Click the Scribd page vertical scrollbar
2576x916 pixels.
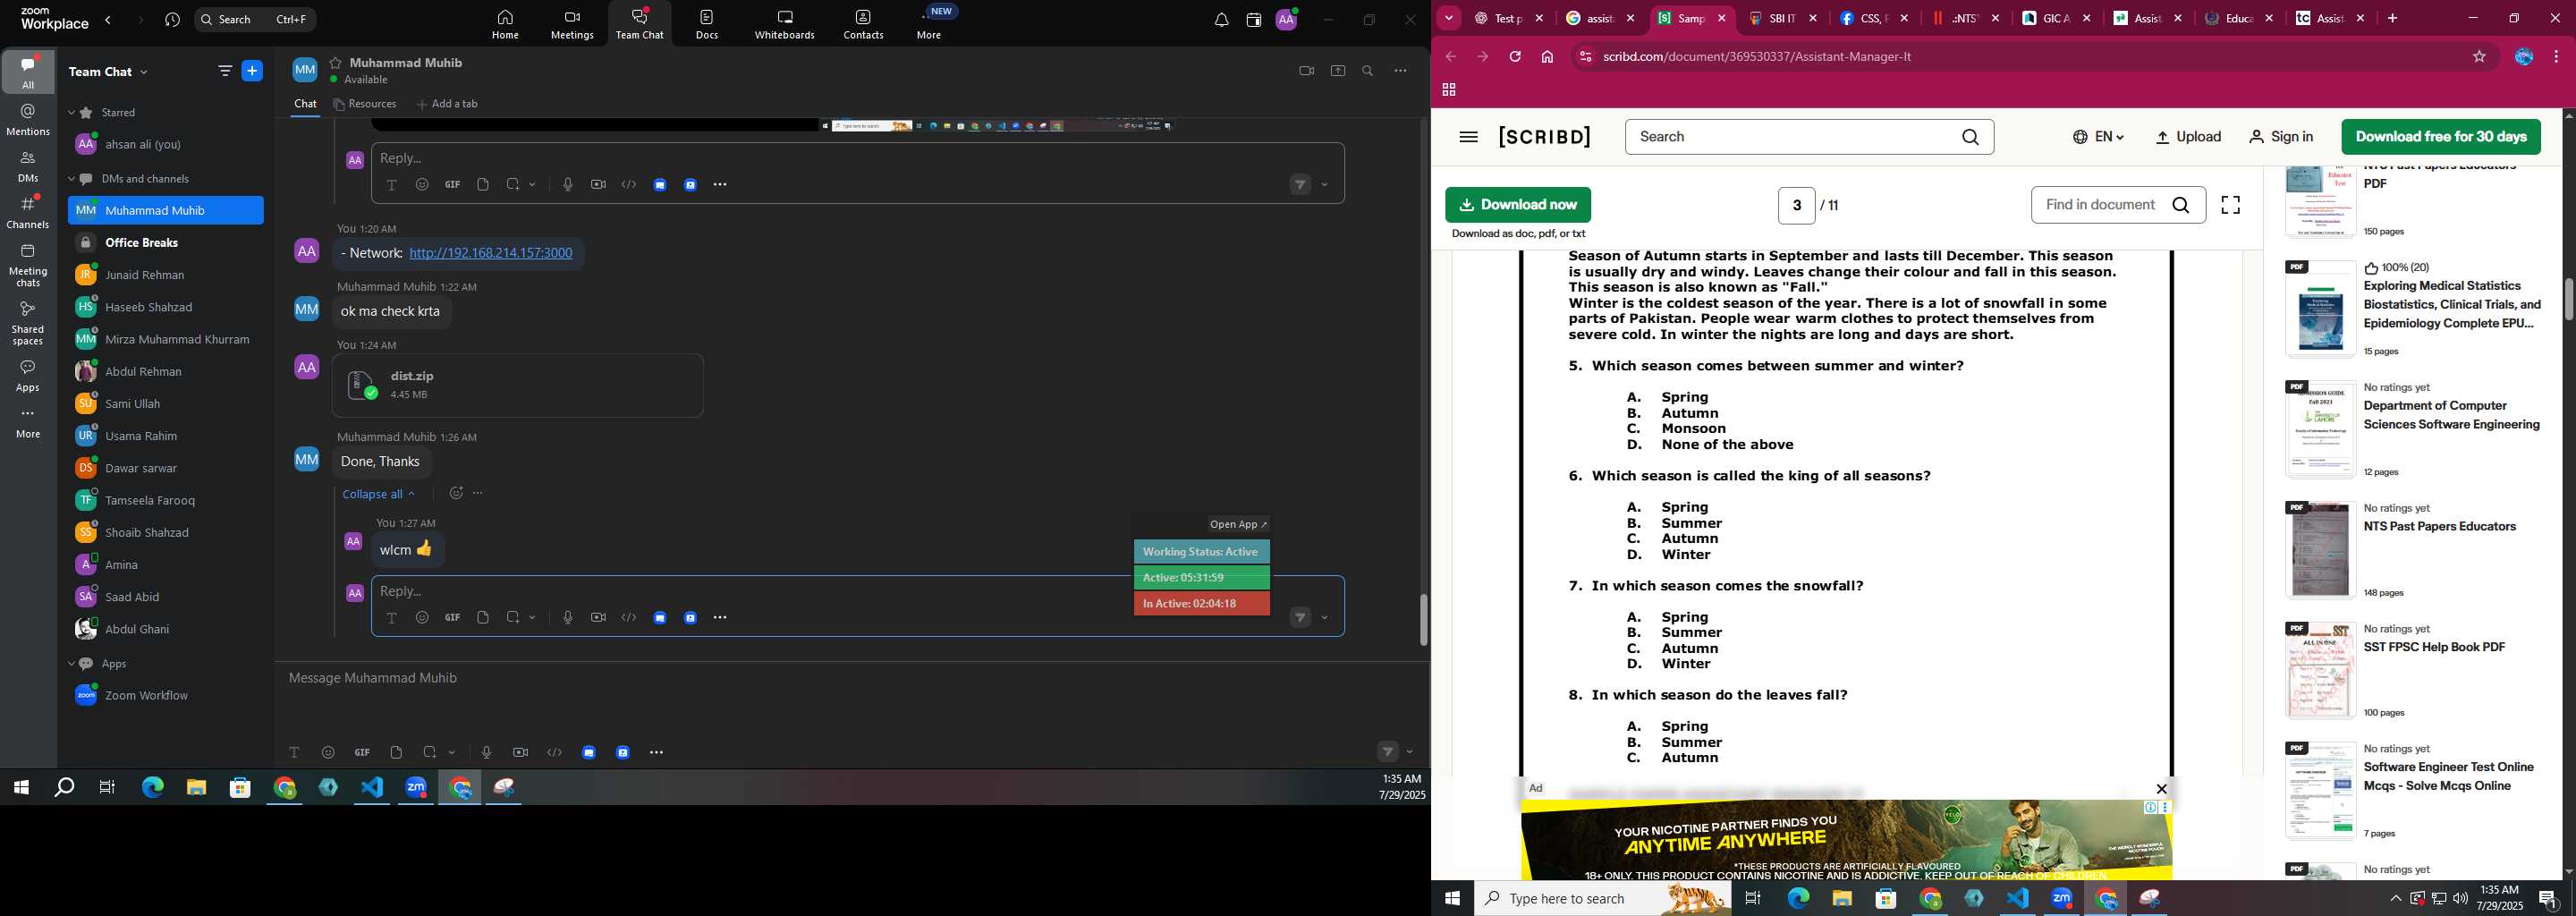point(2568,300)
